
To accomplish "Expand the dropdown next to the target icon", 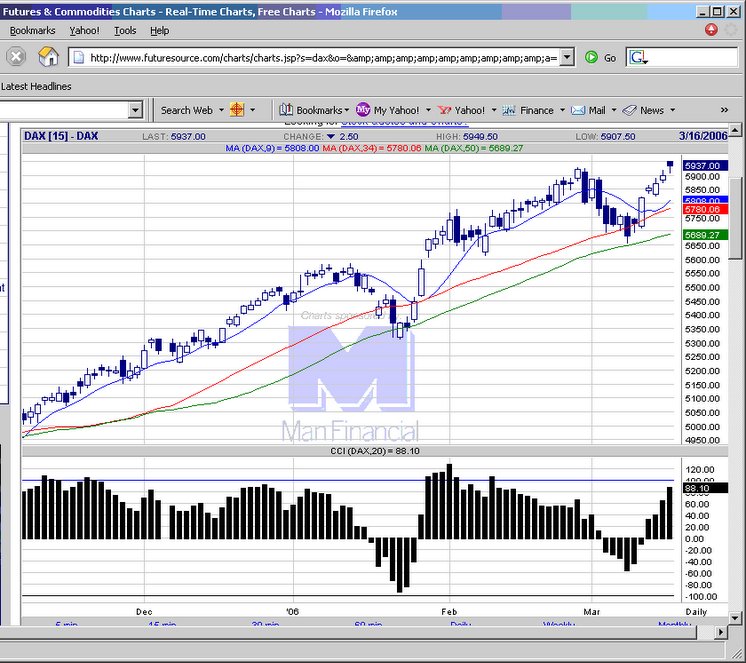I will 253,110.
